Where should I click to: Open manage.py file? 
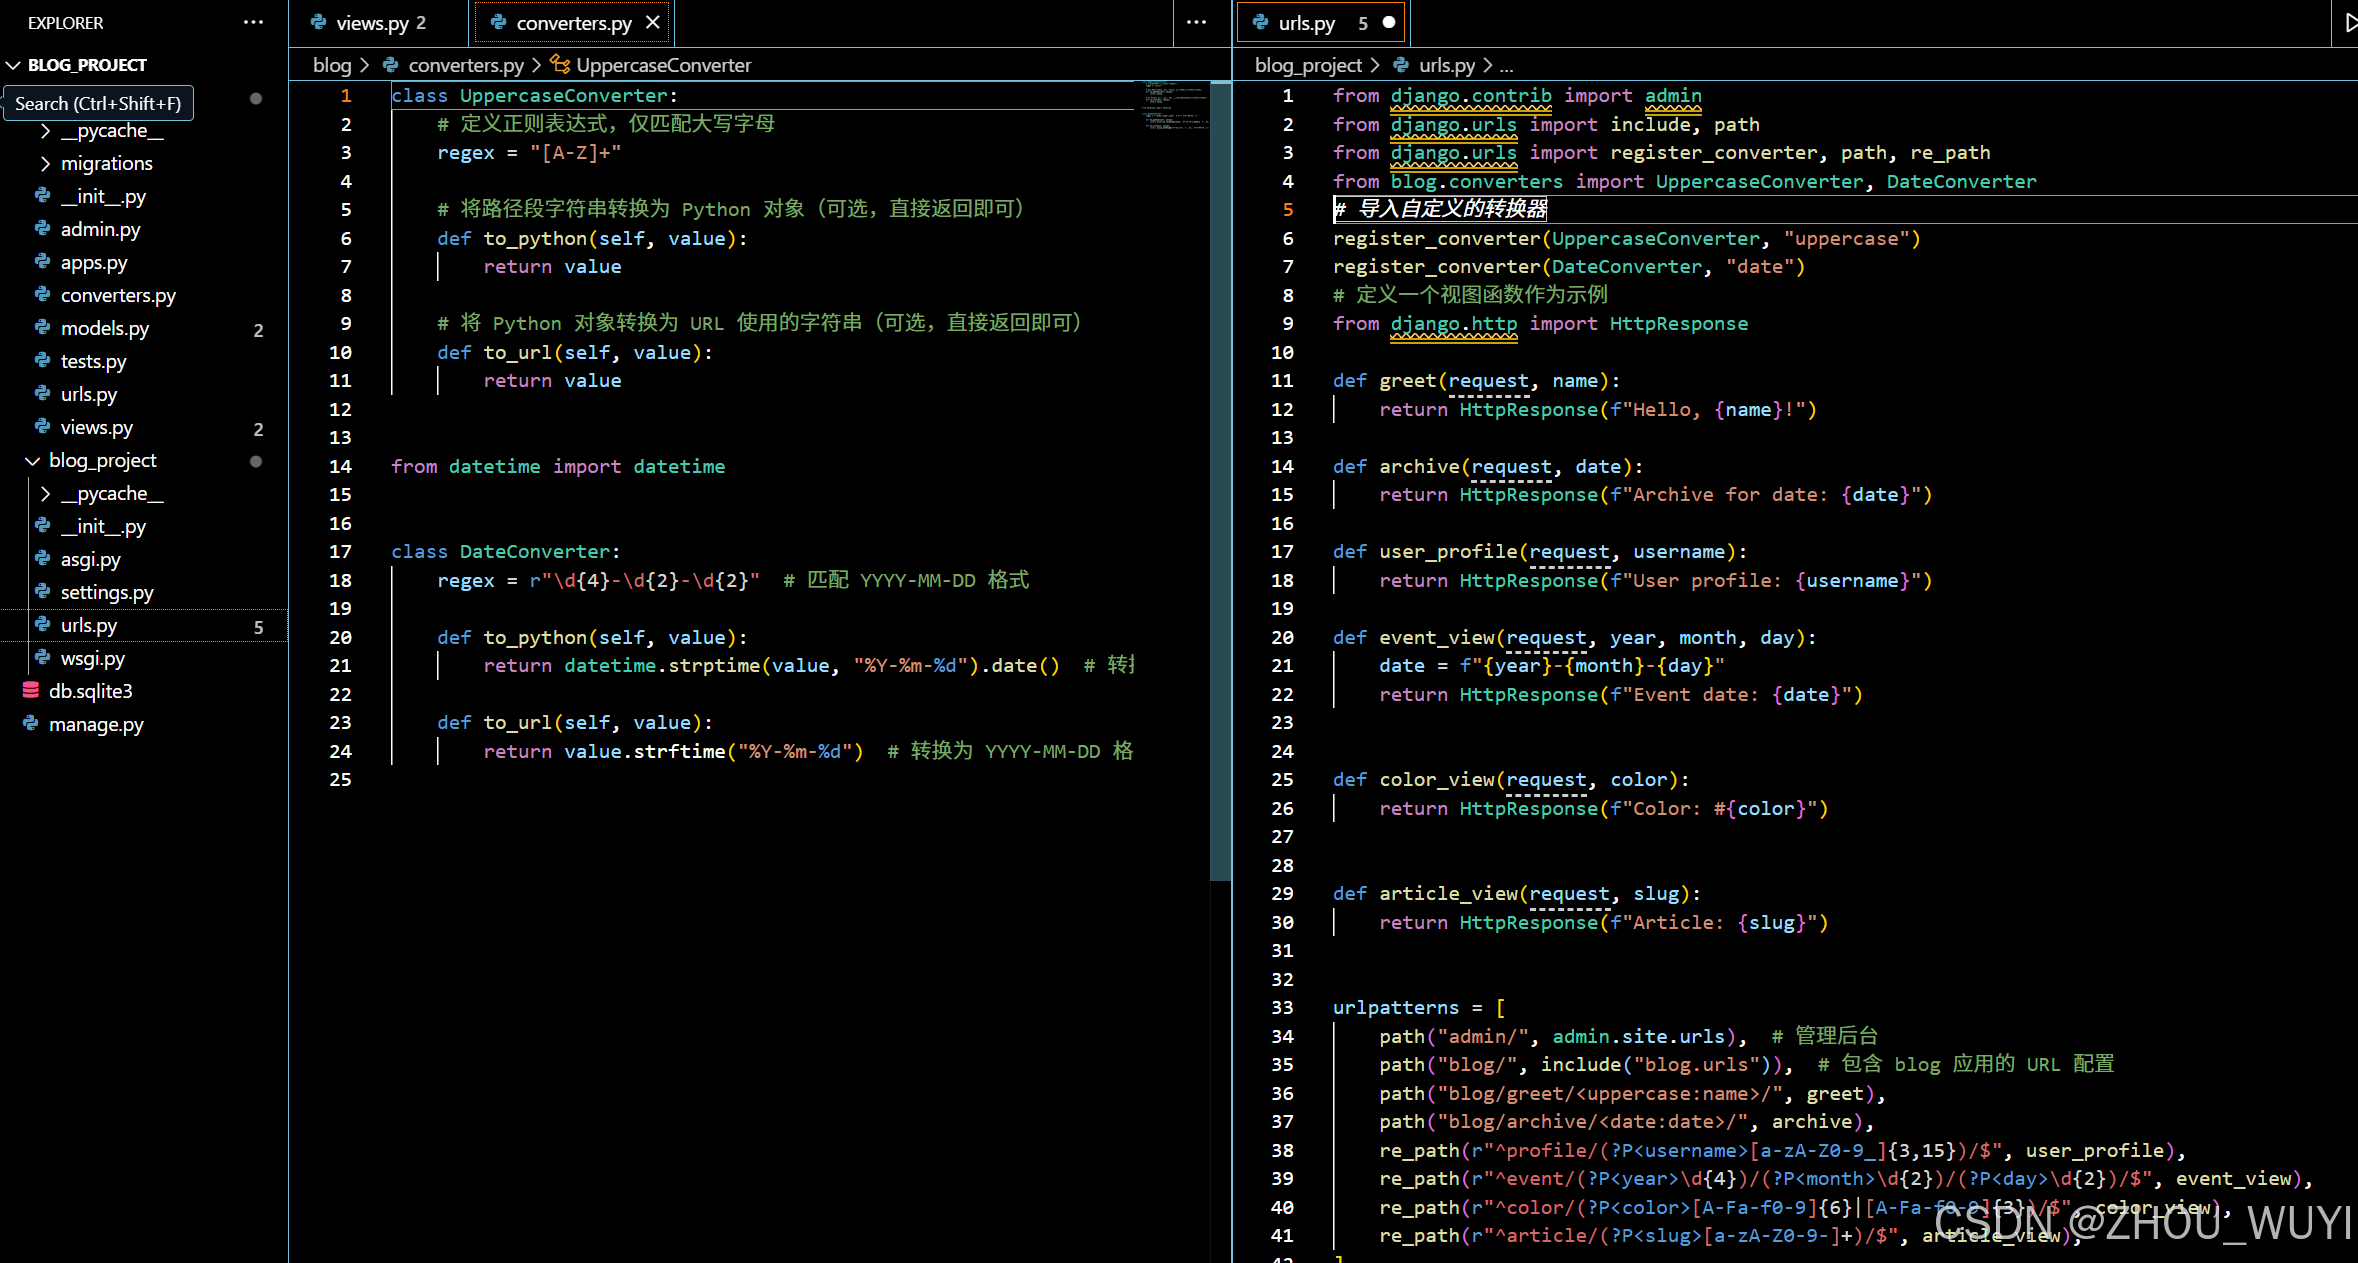click(x=96, y=725)
